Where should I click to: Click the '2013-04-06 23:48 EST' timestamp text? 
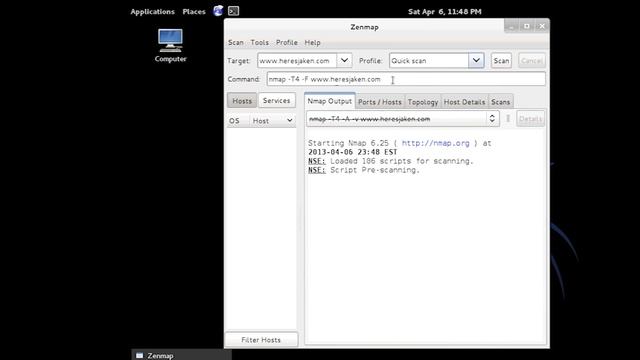(353, 152)
